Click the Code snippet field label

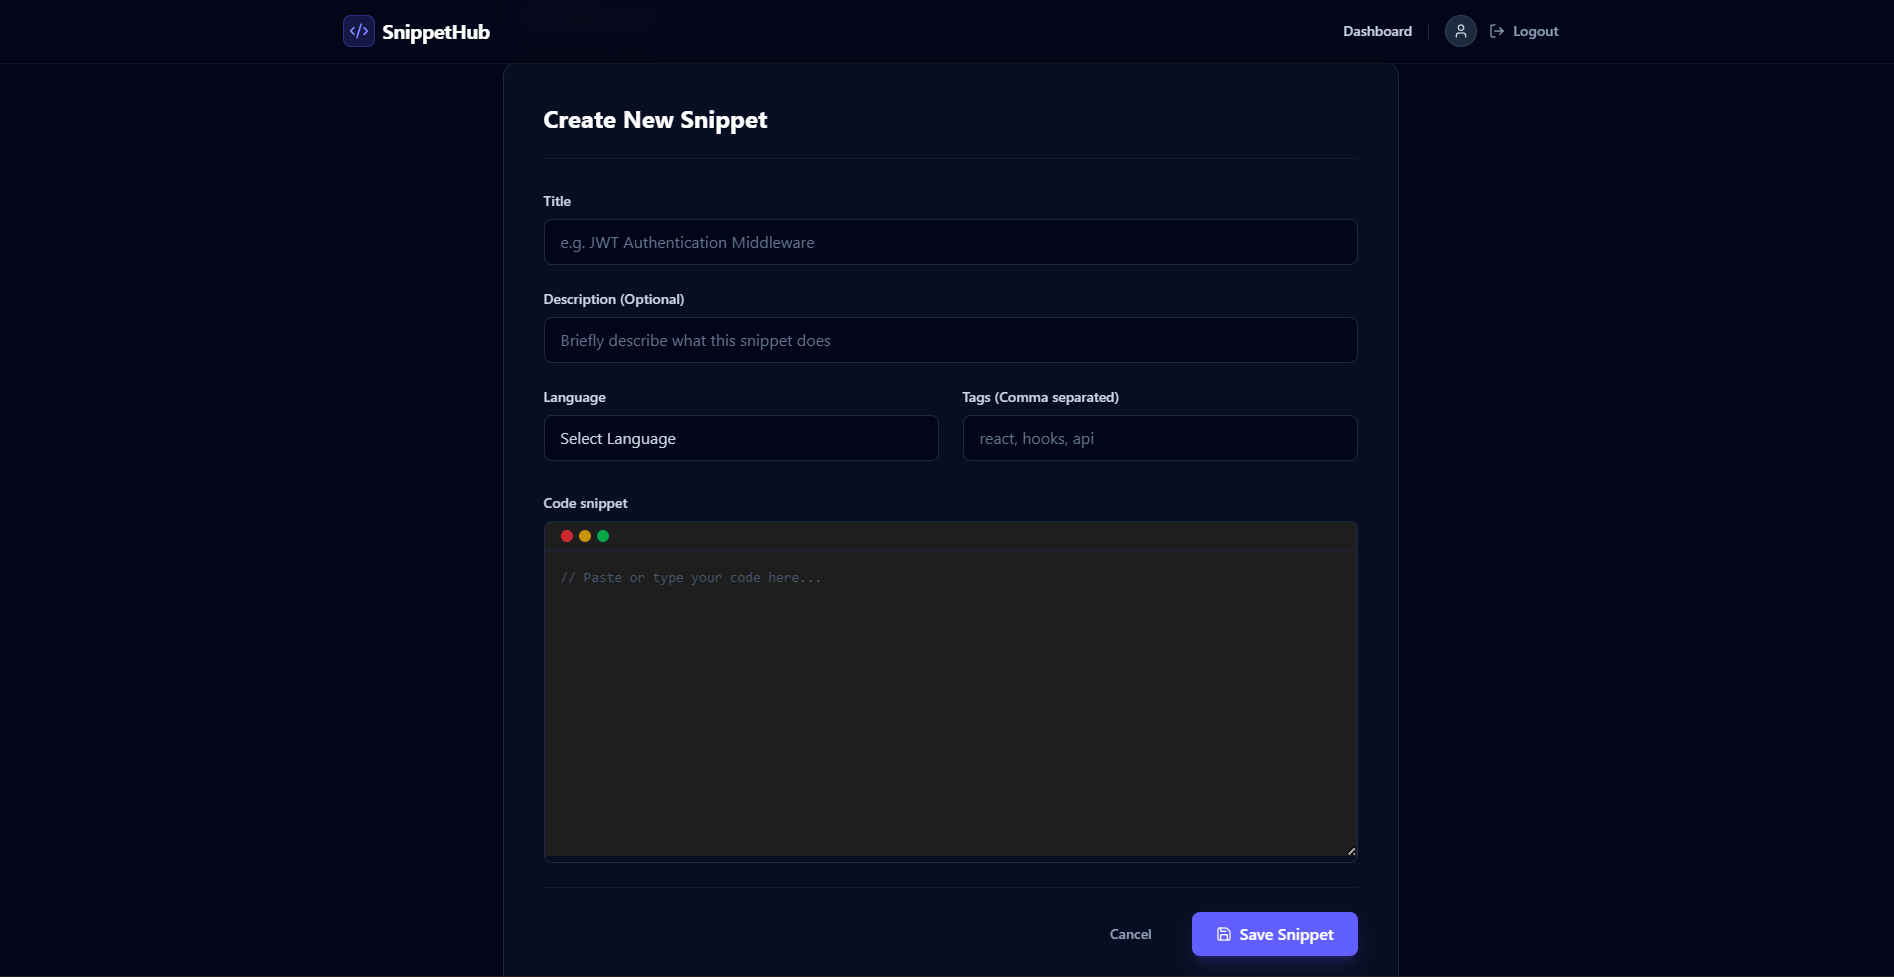[x=585, y=503]
